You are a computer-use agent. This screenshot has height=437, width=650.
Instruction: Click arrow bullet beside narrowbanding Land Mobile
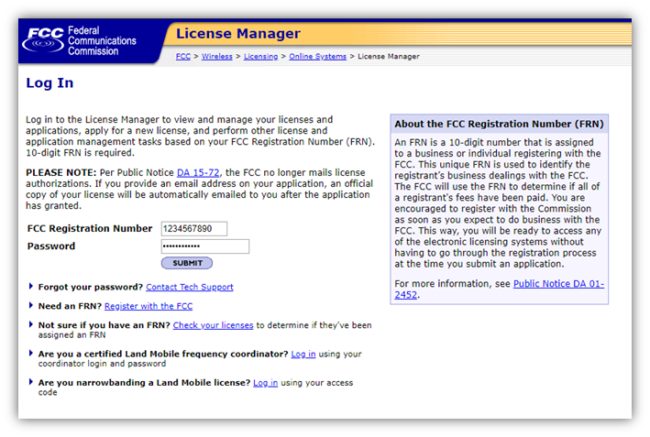point(31,382)
